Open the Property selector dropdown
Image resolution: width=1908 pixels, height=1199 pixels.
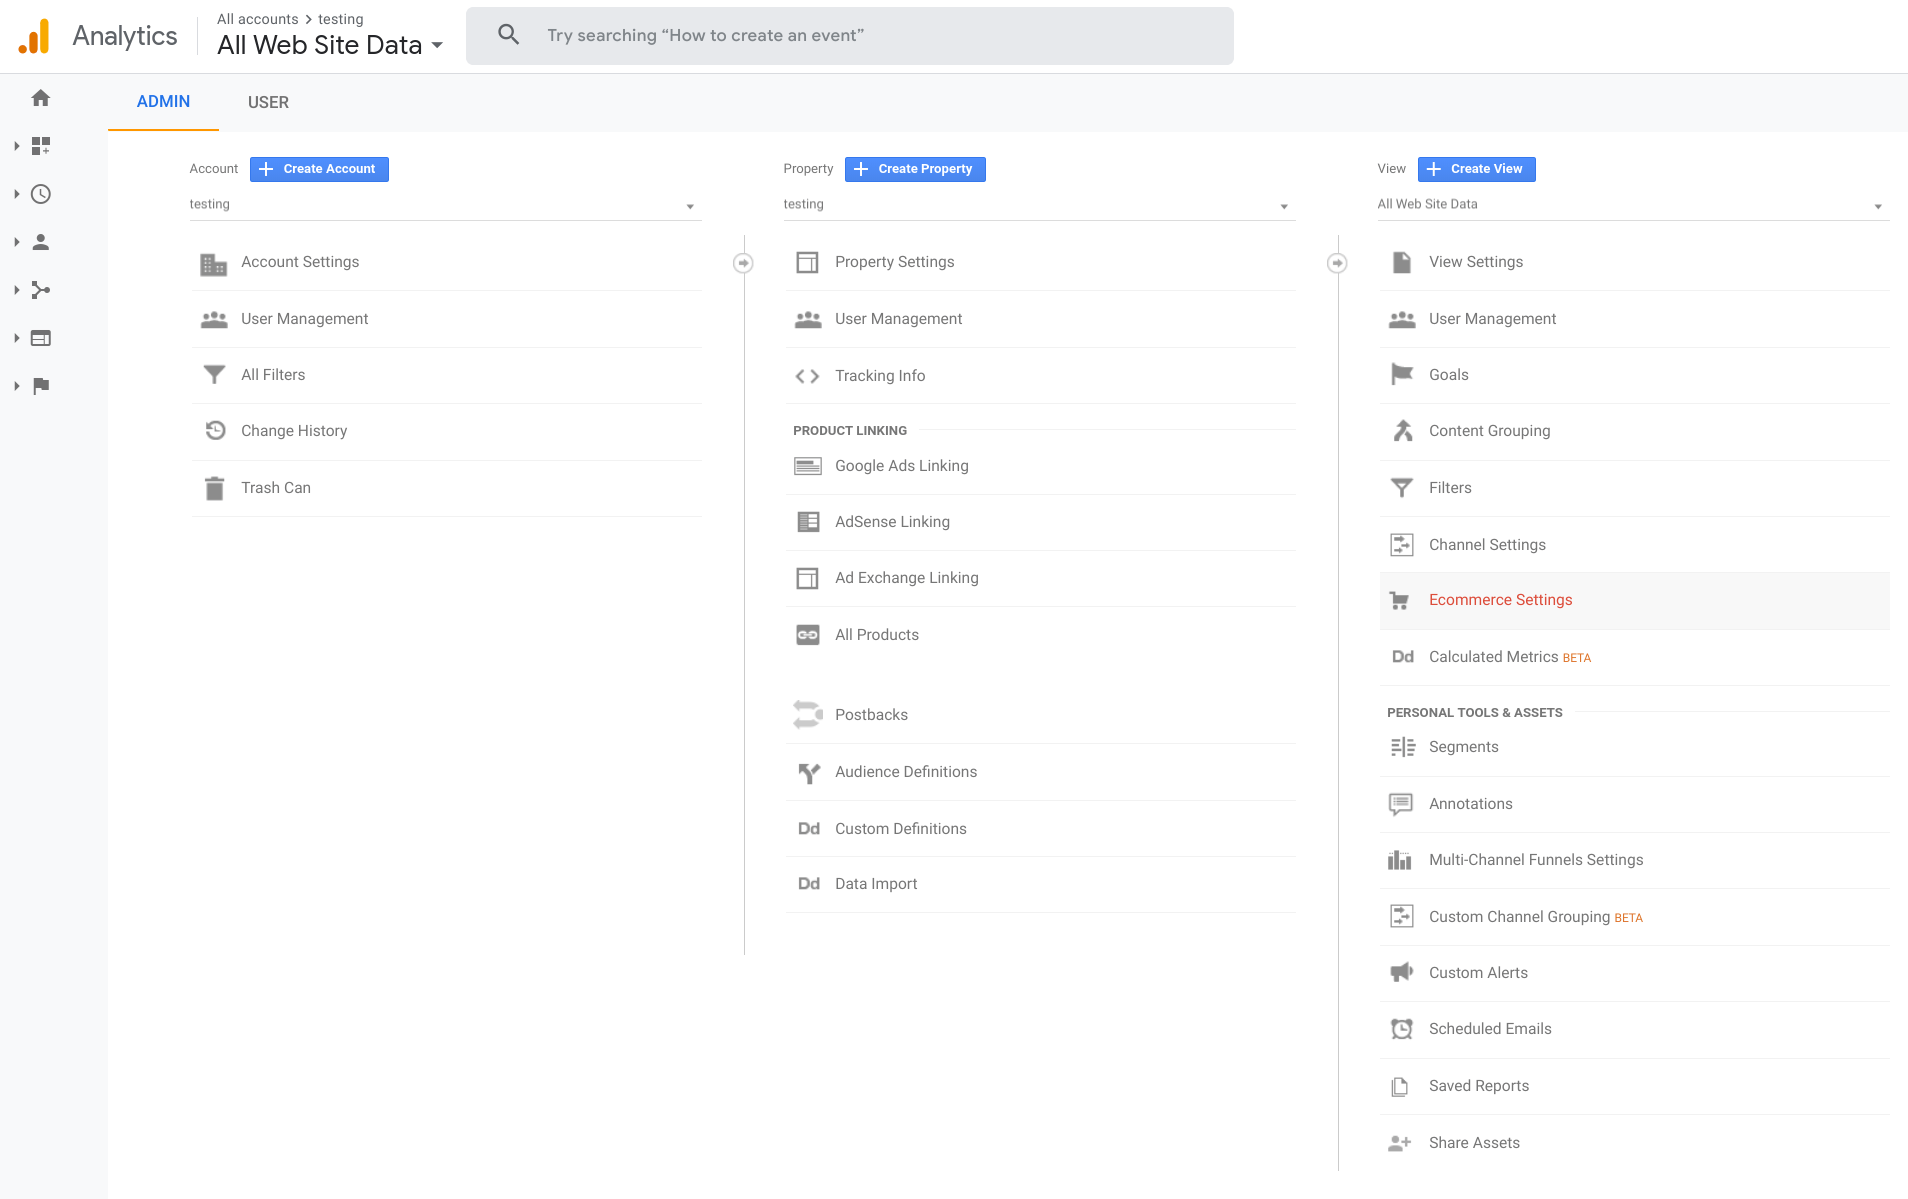[x=1039, y=205]
